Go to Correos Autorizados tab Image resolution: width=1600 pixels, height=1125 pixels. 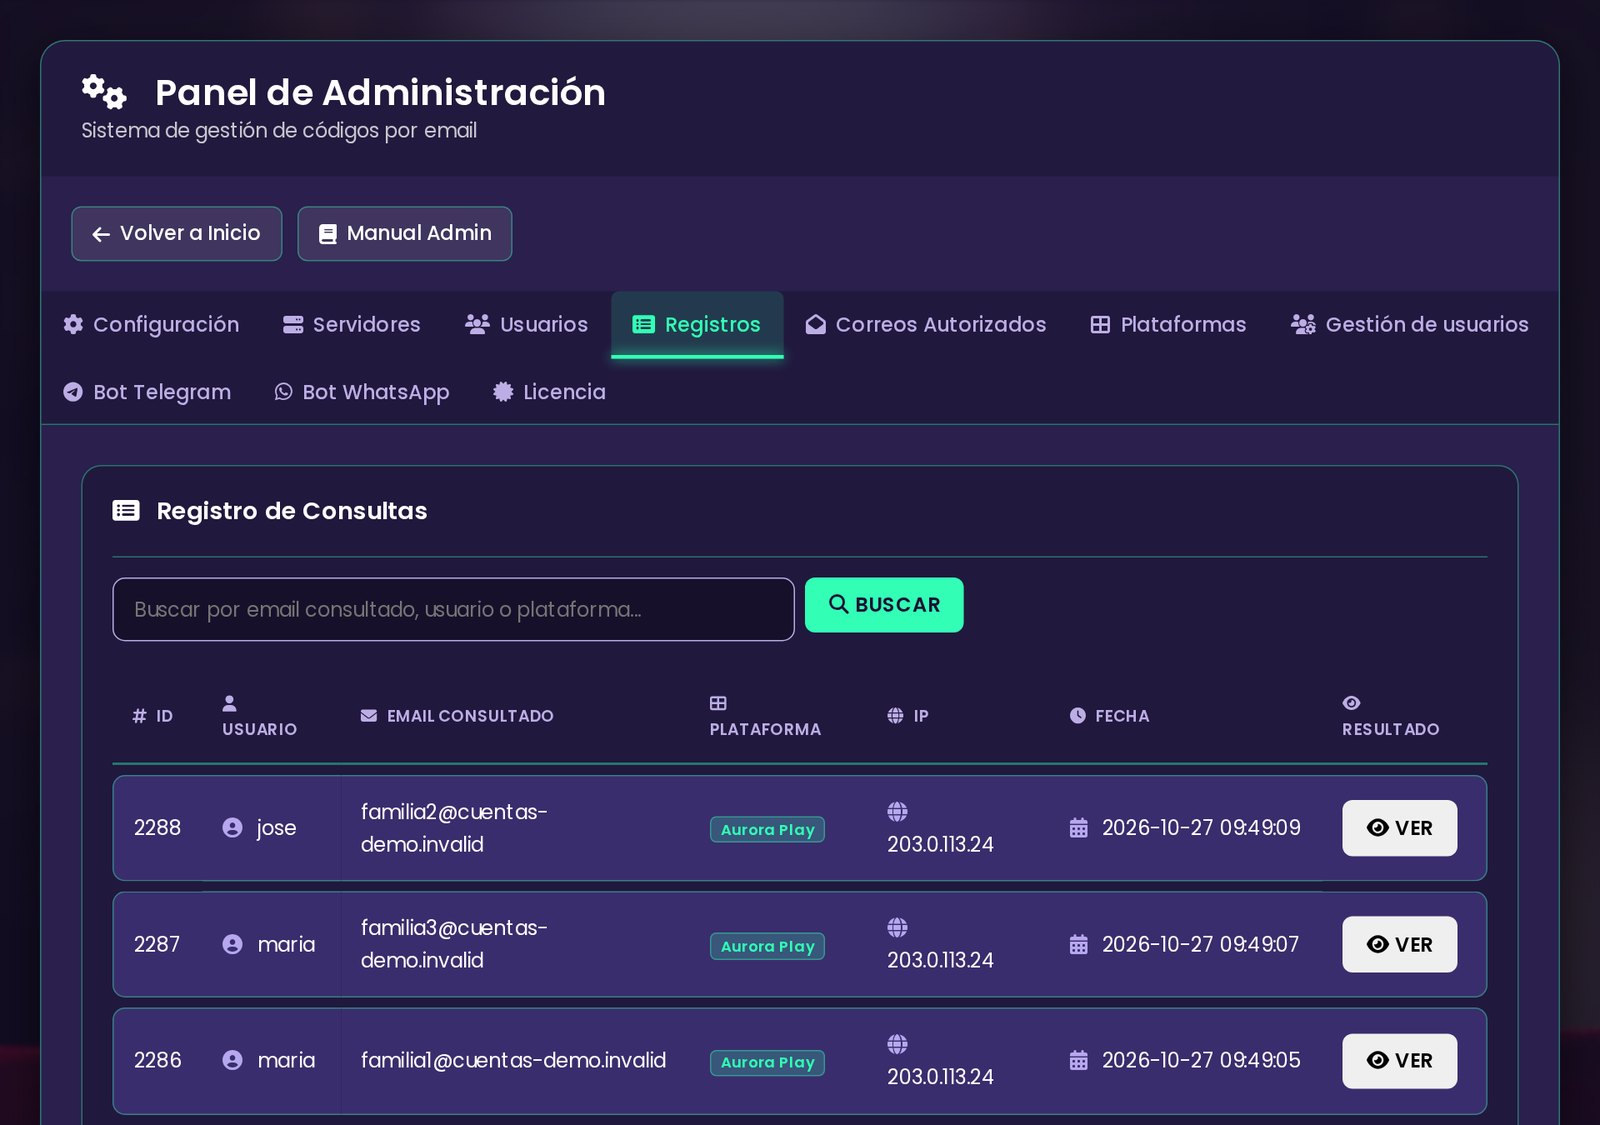coord(926,325)
